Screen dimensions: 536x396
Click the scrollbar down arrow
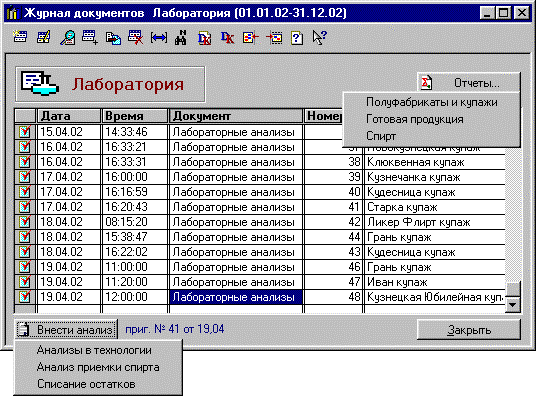point(512,304)
